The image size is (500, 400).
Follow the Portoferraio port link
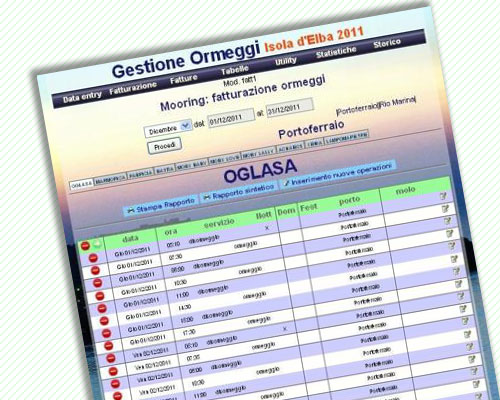tap(358, 109)
